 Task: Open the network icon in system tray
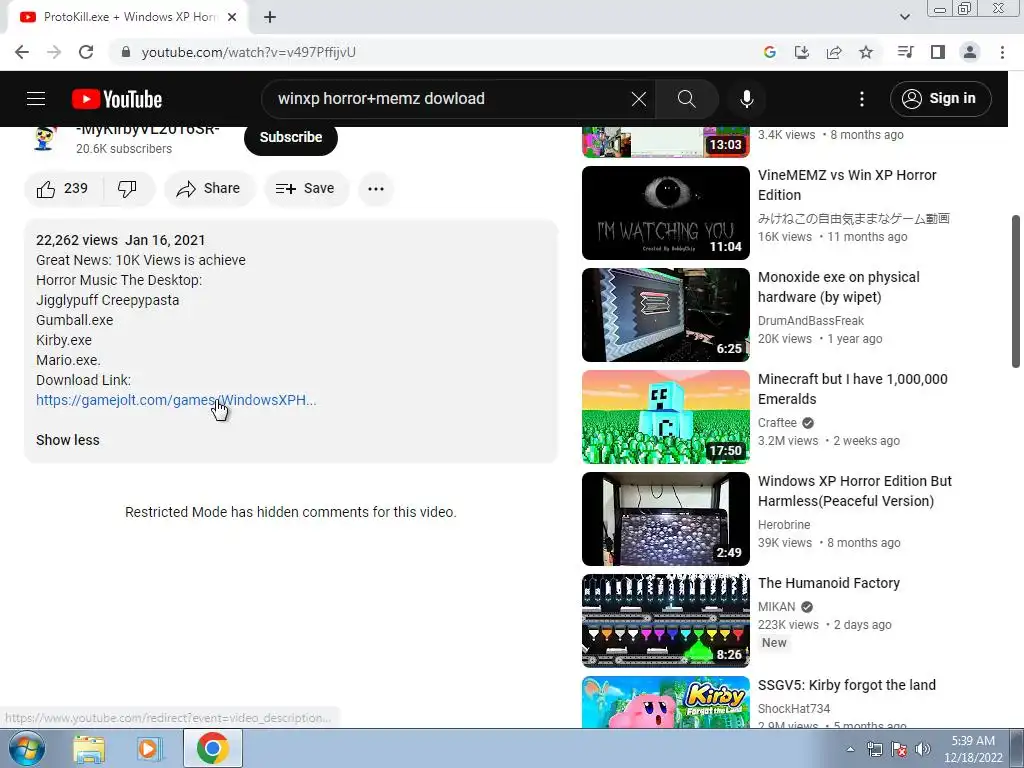[x=874, y=749]
